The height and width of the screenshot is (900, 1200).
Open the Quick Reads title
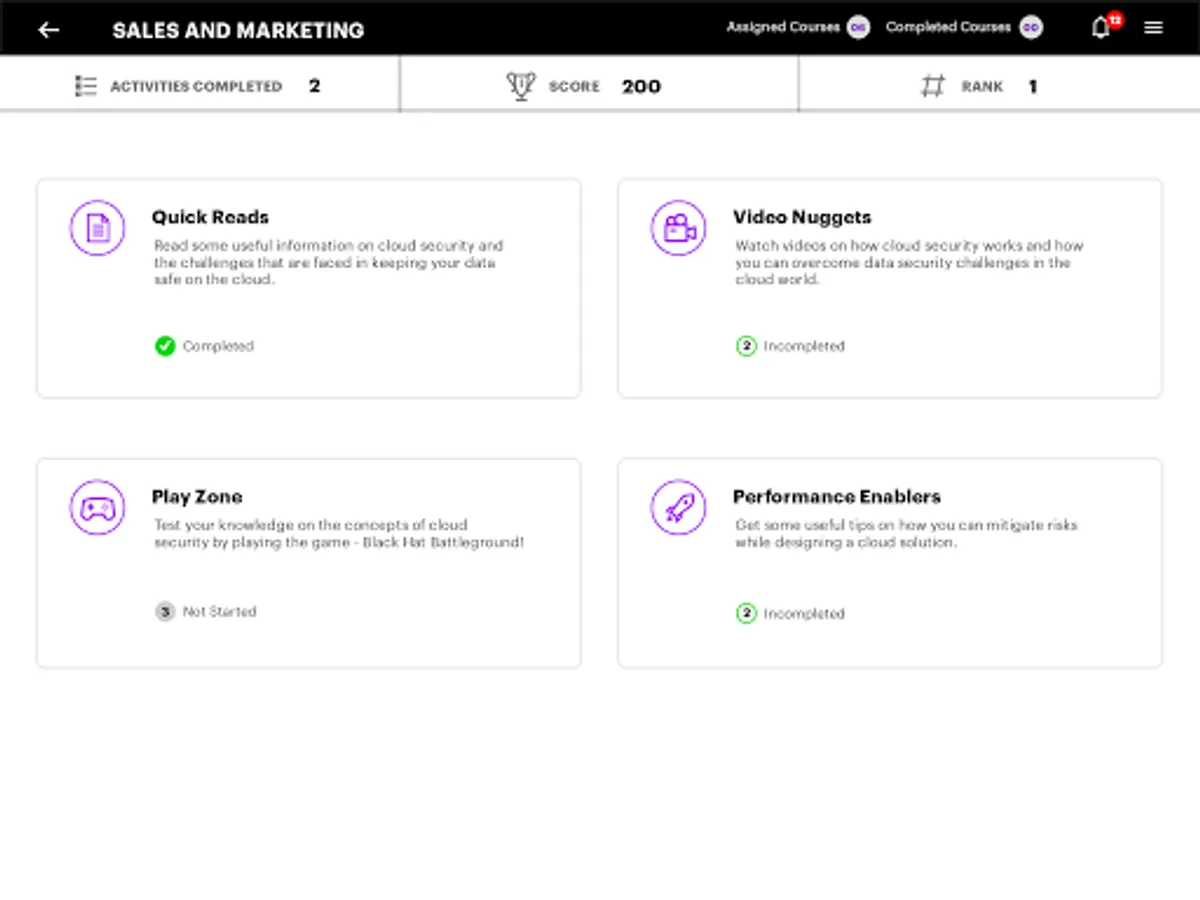pos(210,217)
